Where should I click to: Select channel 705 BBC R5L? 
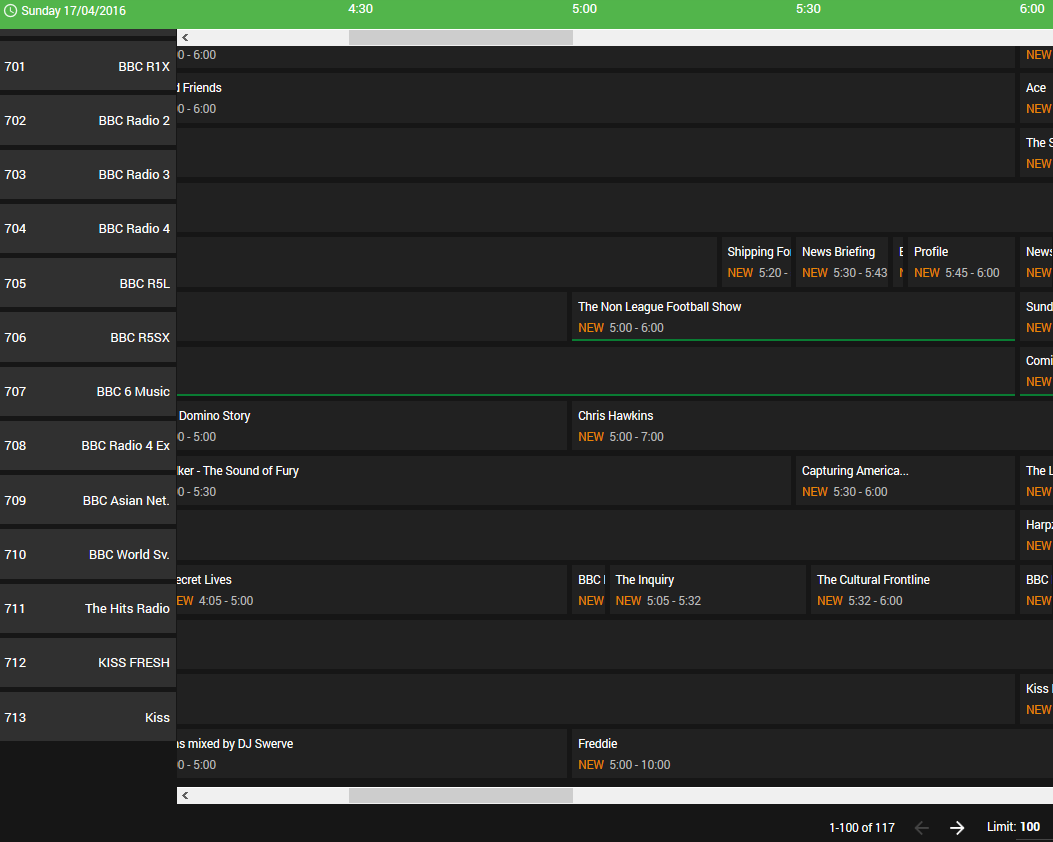pyautogui.click(x=88, y=283)
